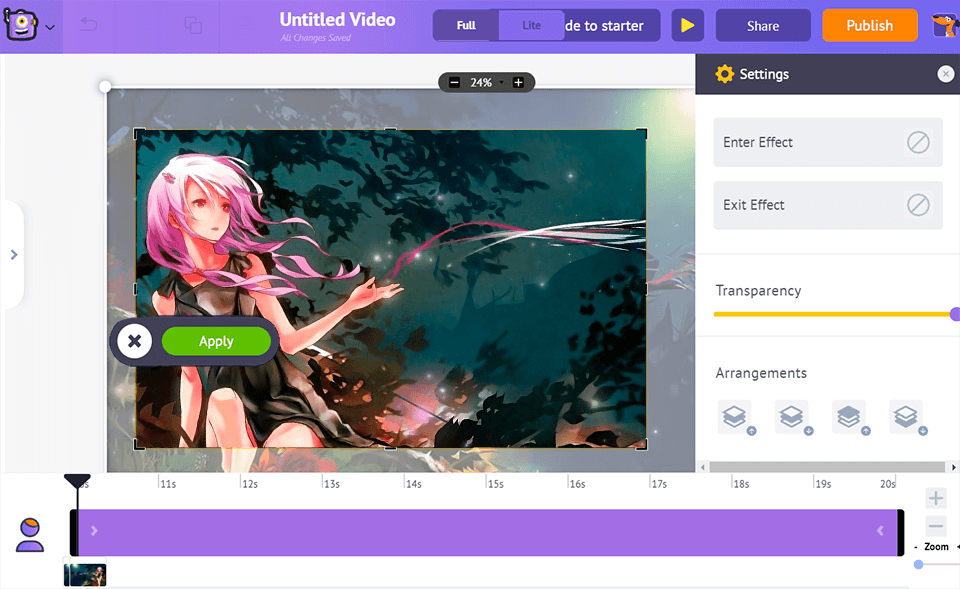Open the Enter Effect option

(x=828, y=142)
